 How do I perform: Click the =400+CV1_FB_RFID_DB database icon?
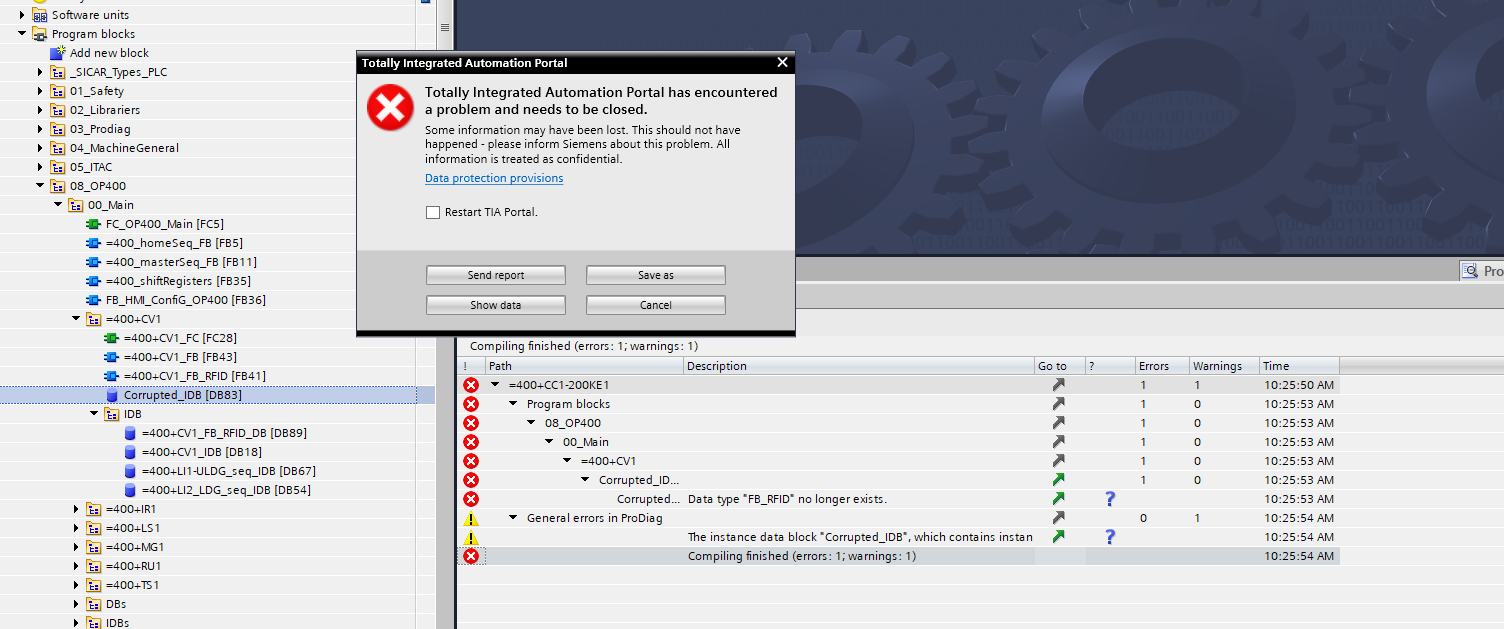pyautogui.click(x=130, y=433)
